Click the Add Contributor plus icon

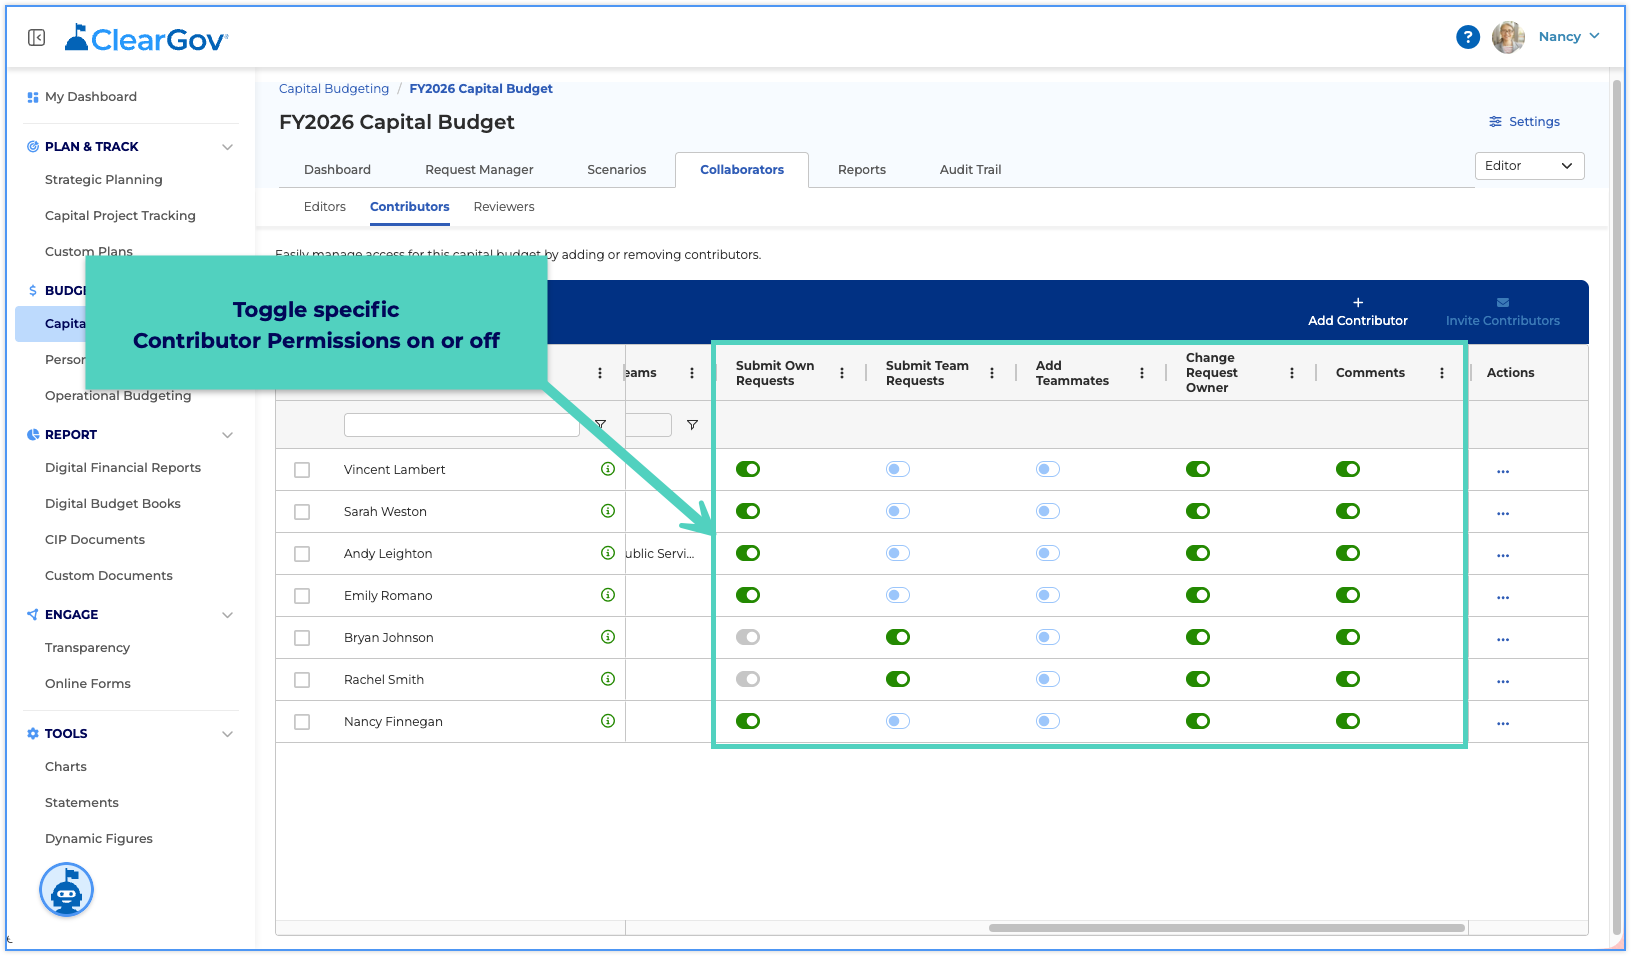pos(1358,302)
